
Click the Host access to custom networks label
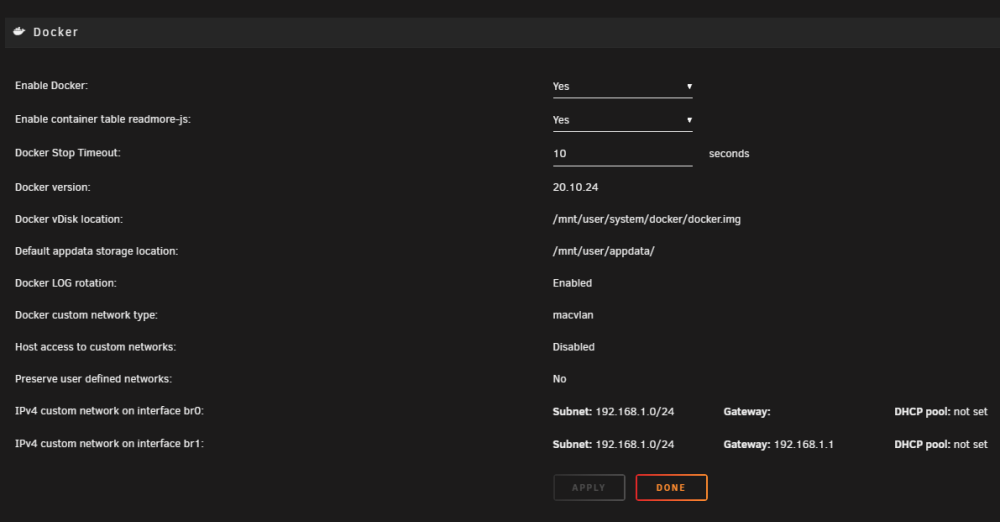(96, 347)
